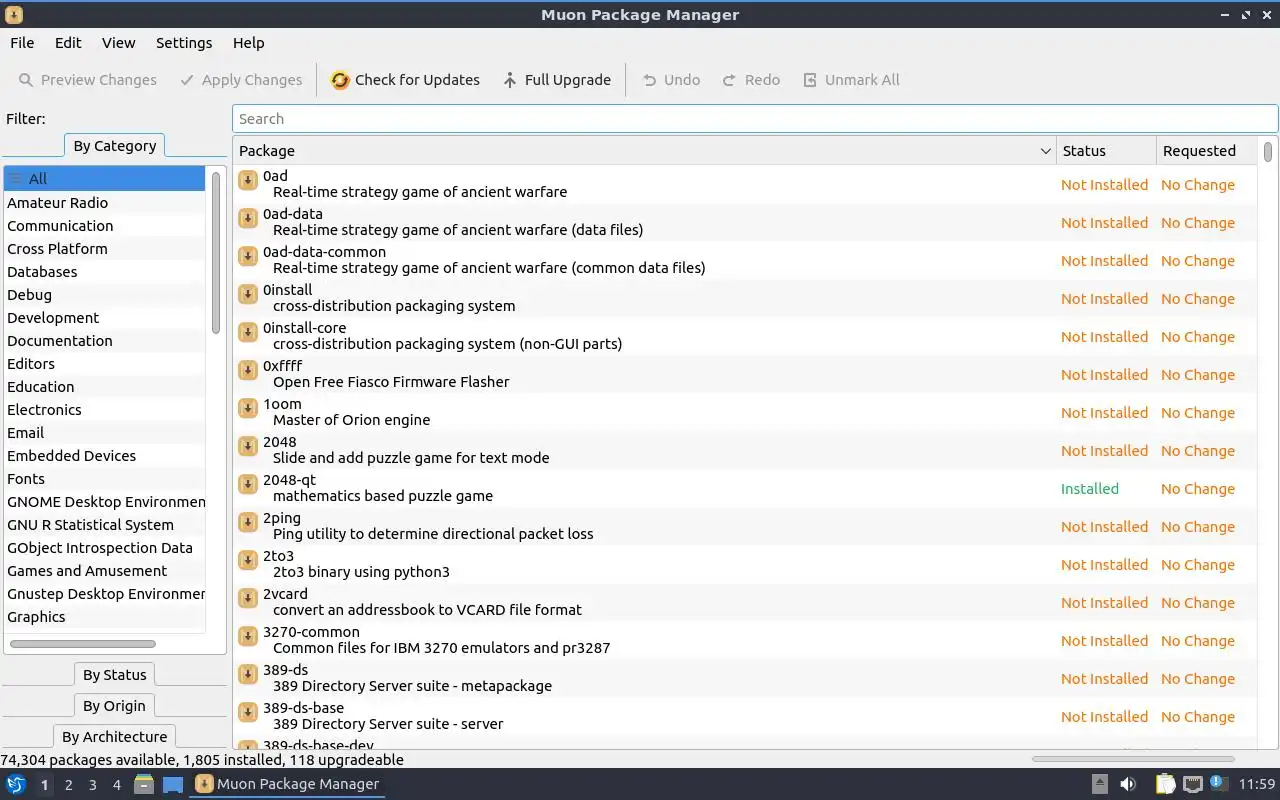Image resolution: width=1280 pixels, height=800 pixels.
Task: Select the Development category
Action: pos(104,318)
